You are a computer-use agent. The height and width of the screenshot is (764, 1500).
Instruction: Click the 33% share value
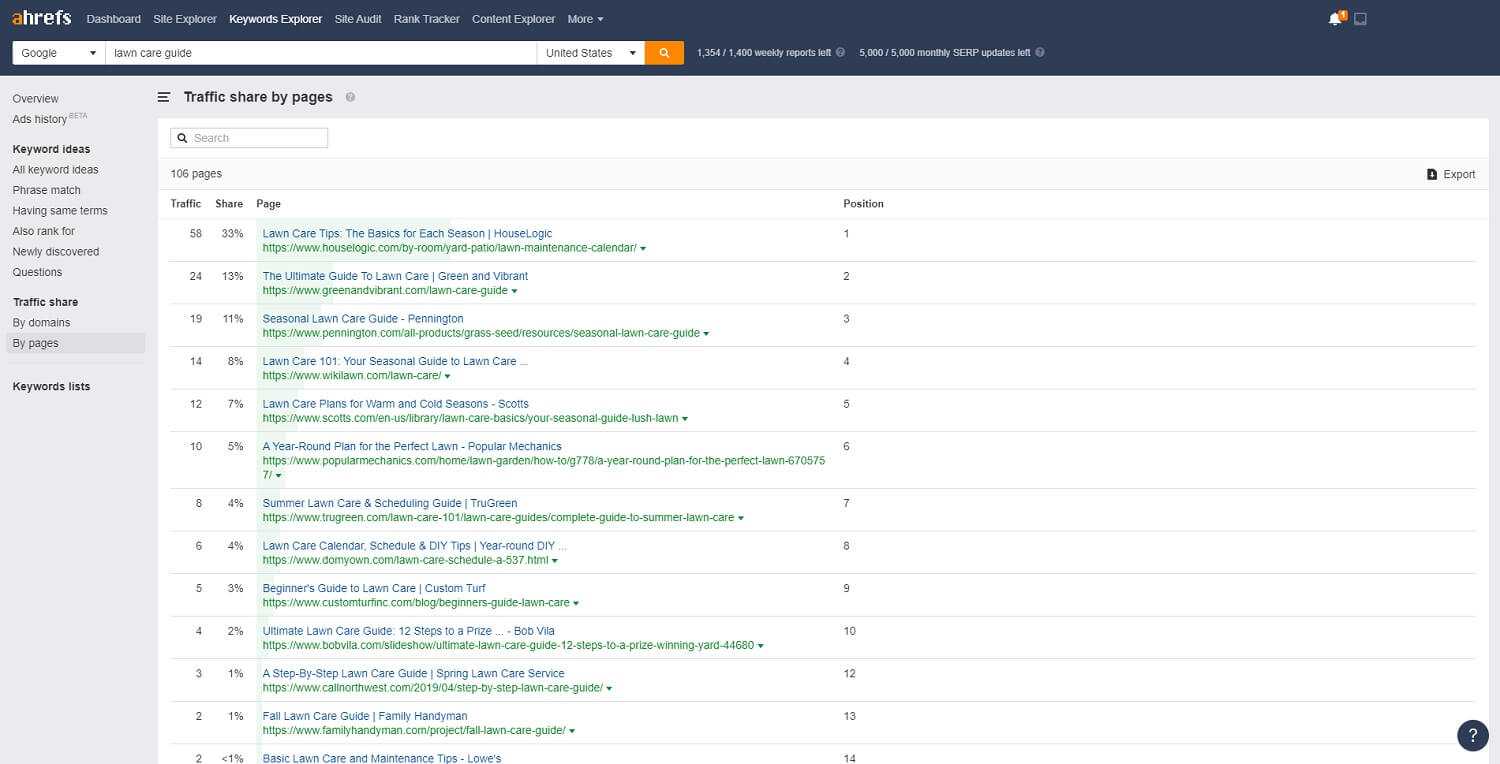click(232, 234)
